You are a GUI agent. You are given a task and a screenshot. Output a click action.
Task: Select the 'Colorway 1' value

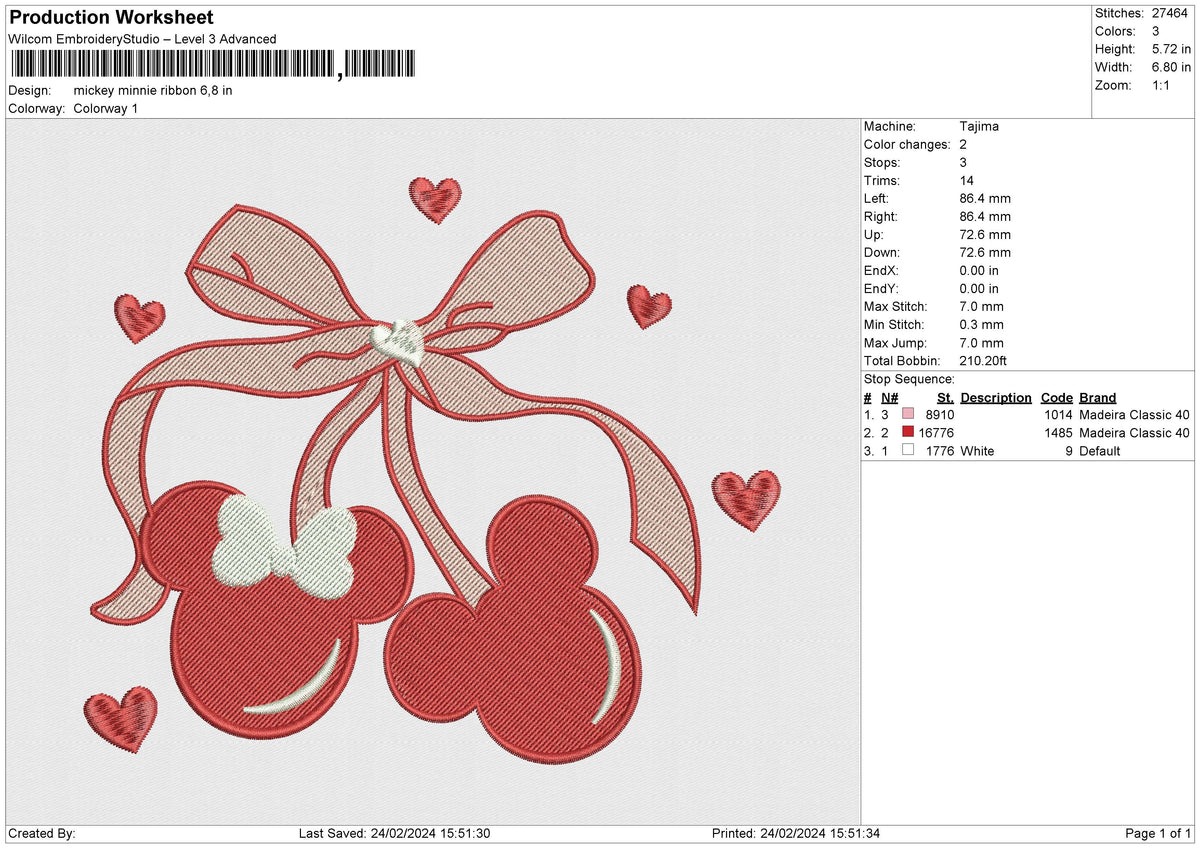click(x=105, y=108)
